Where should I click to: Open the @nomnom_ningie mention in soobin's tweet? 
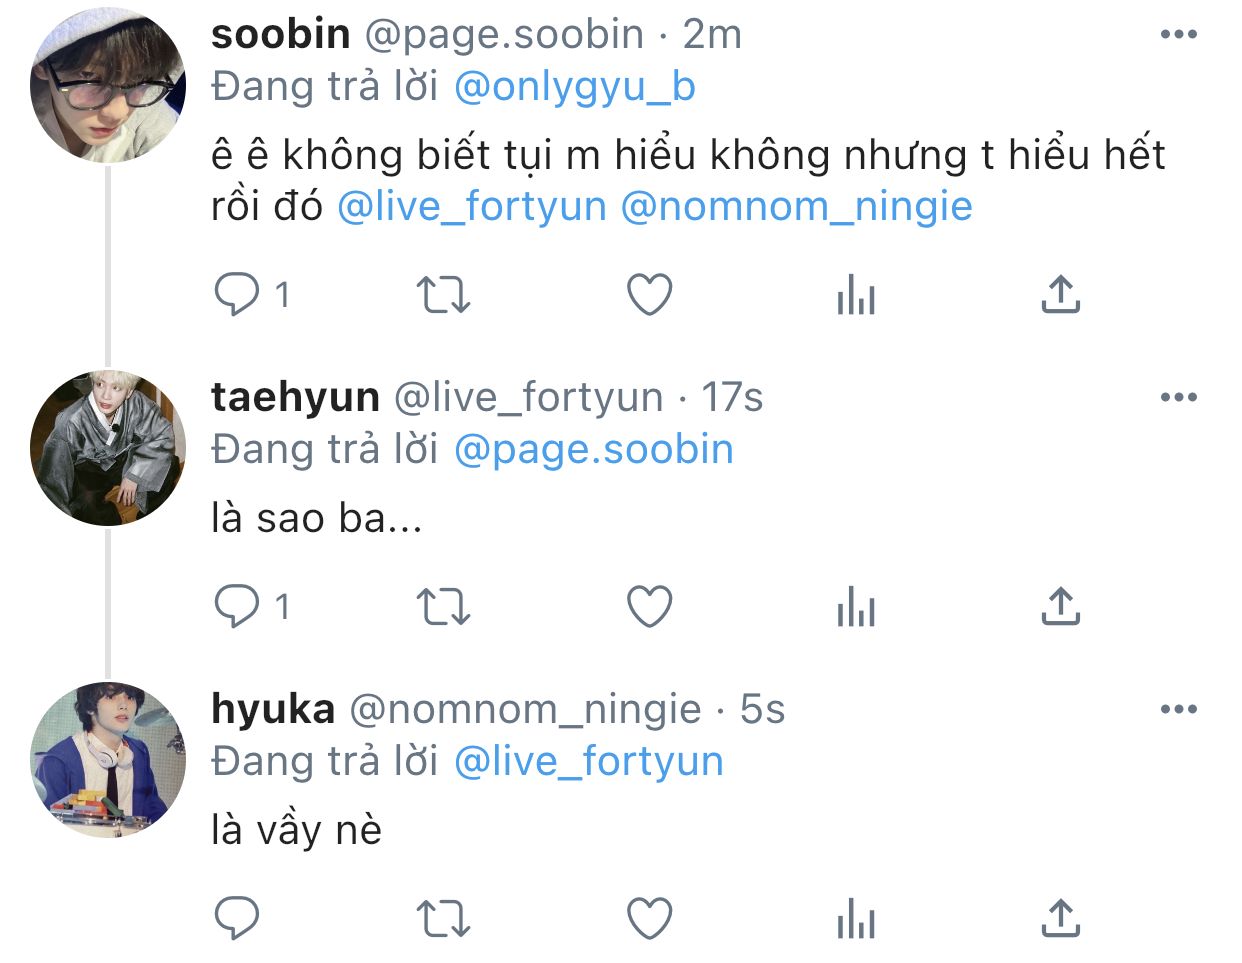797,207
